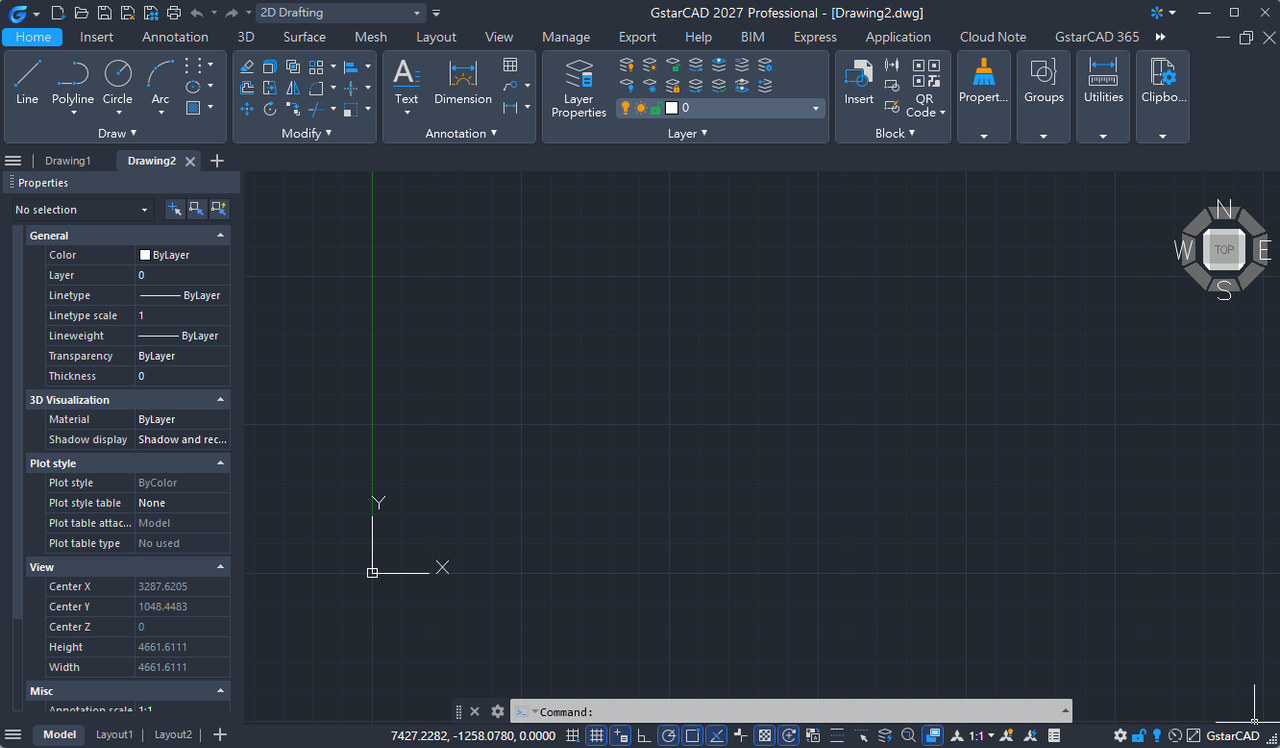Open the Properties brush panel
Viewport: 1280px width, 748px height.
[984, 82]
